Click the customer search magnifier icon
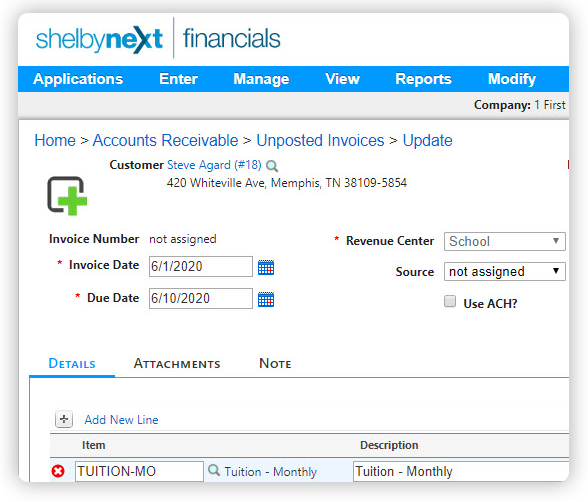The width and height of the screenshot is (588, 502). (x=272, y=166)
